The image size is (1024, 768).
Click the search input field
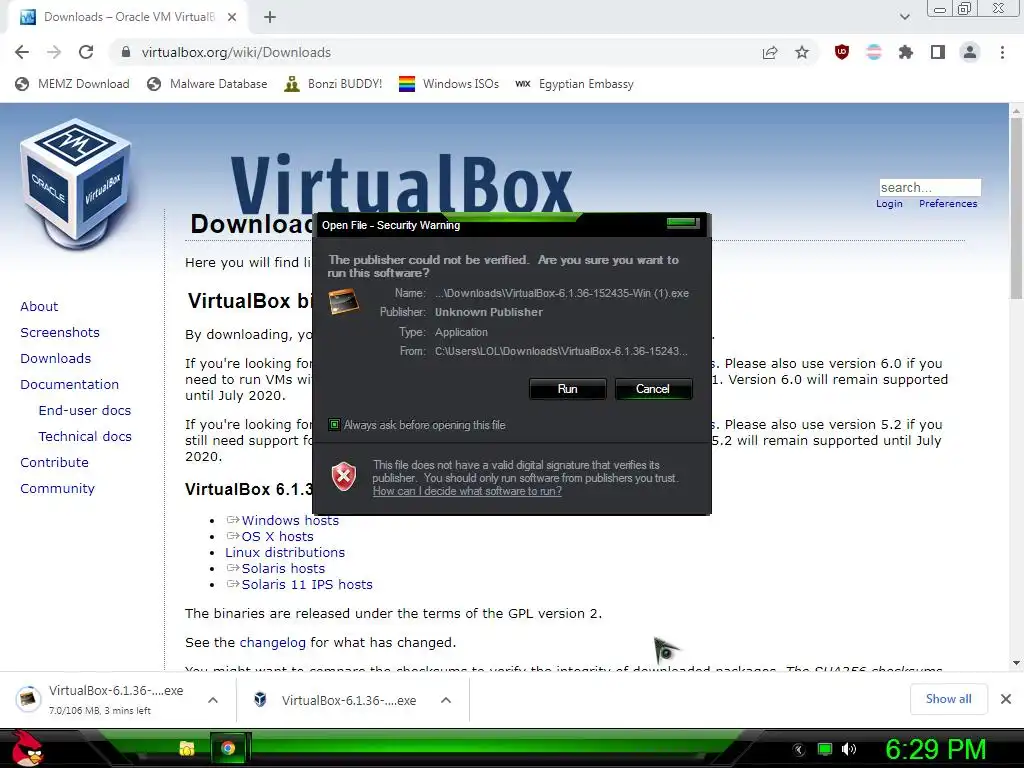[x=929, y=187]
